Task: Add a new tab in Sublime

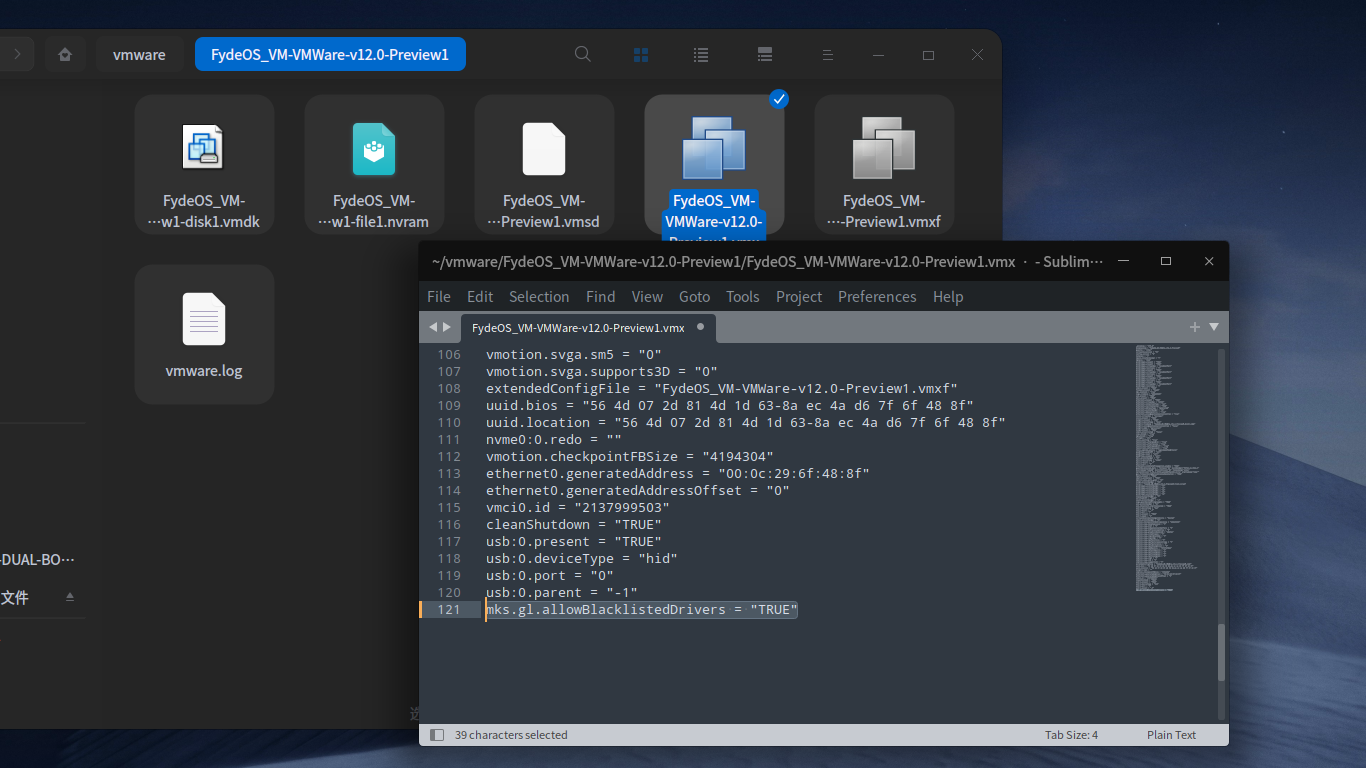Action: tap(1194, 327)
